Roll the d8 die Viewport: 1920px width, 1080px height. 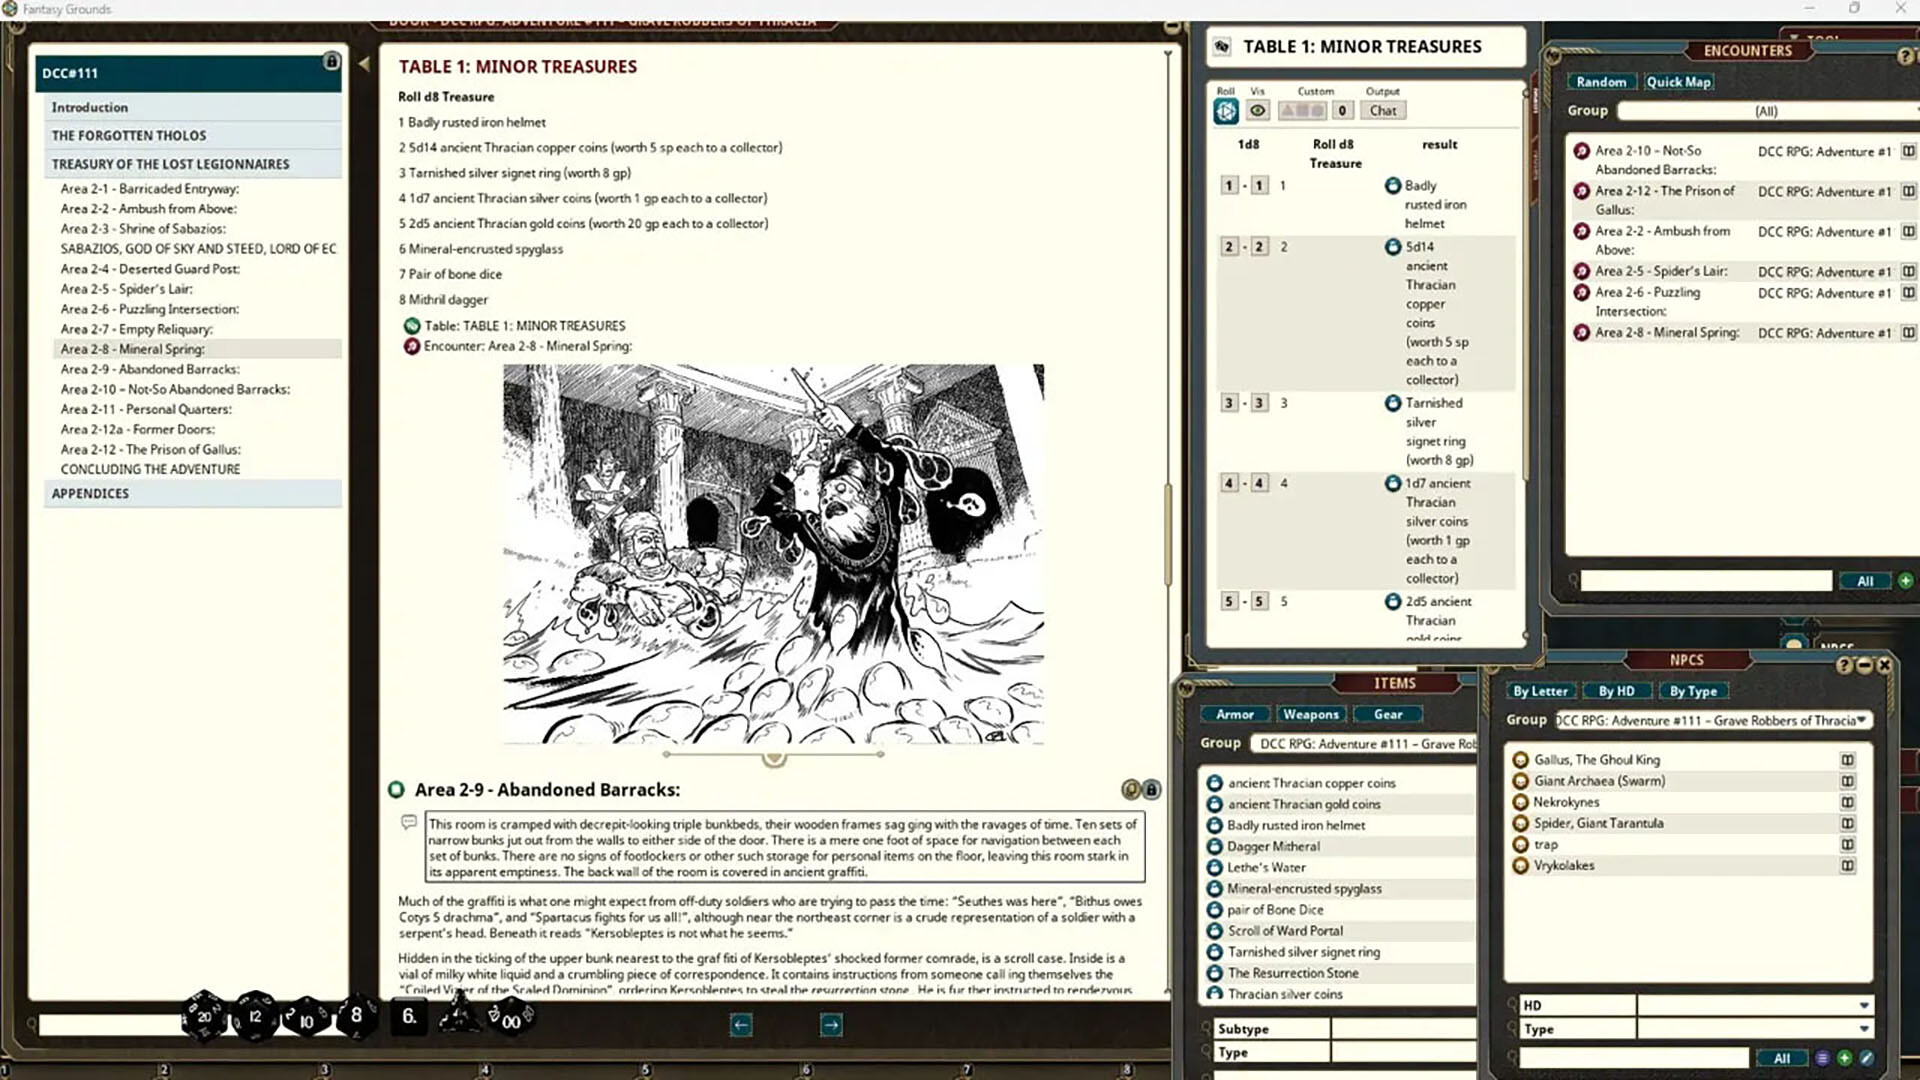pos(356,1016)
